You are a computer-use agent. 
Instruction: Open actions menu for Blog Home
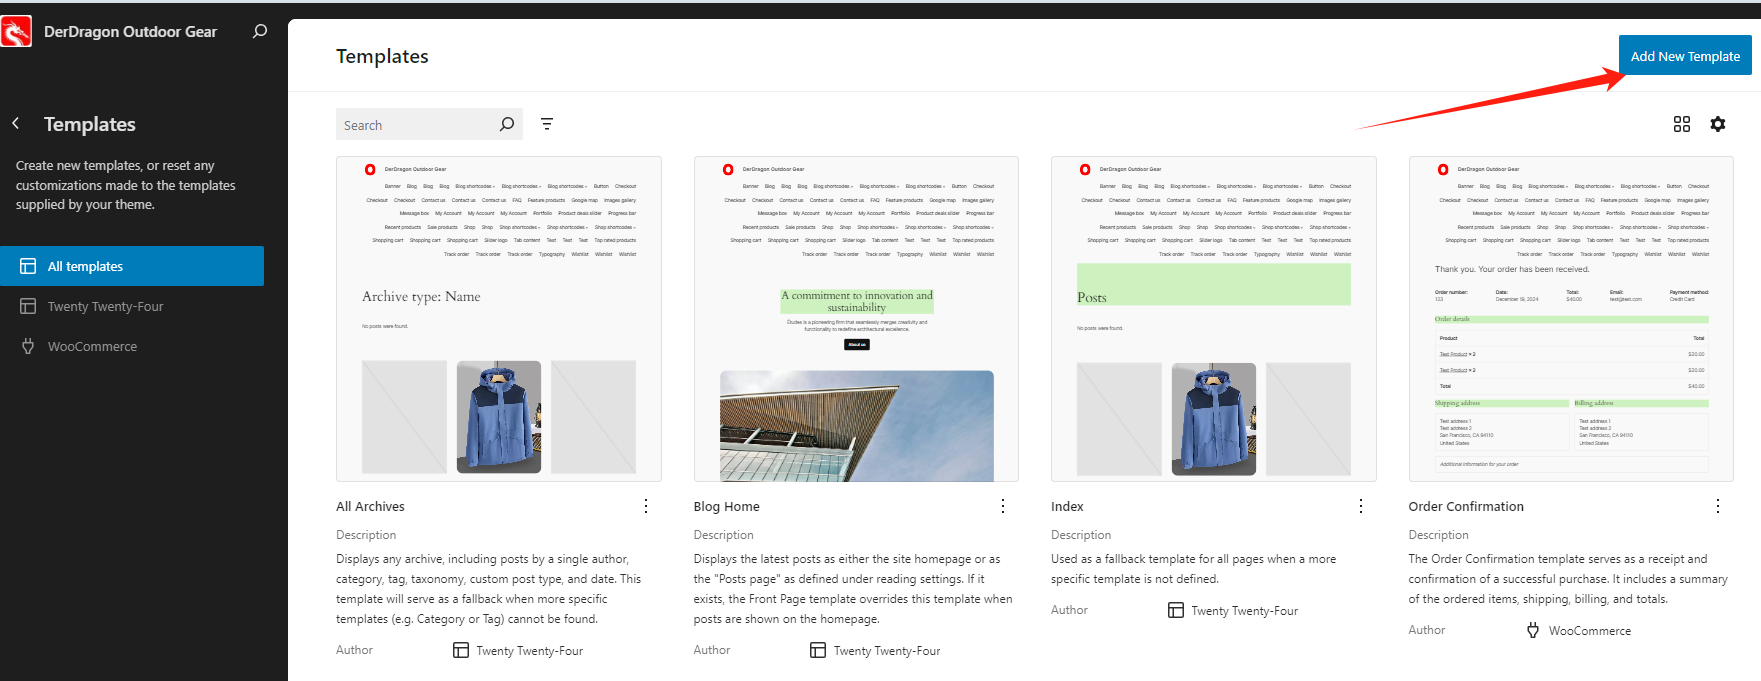[1003, 506]
